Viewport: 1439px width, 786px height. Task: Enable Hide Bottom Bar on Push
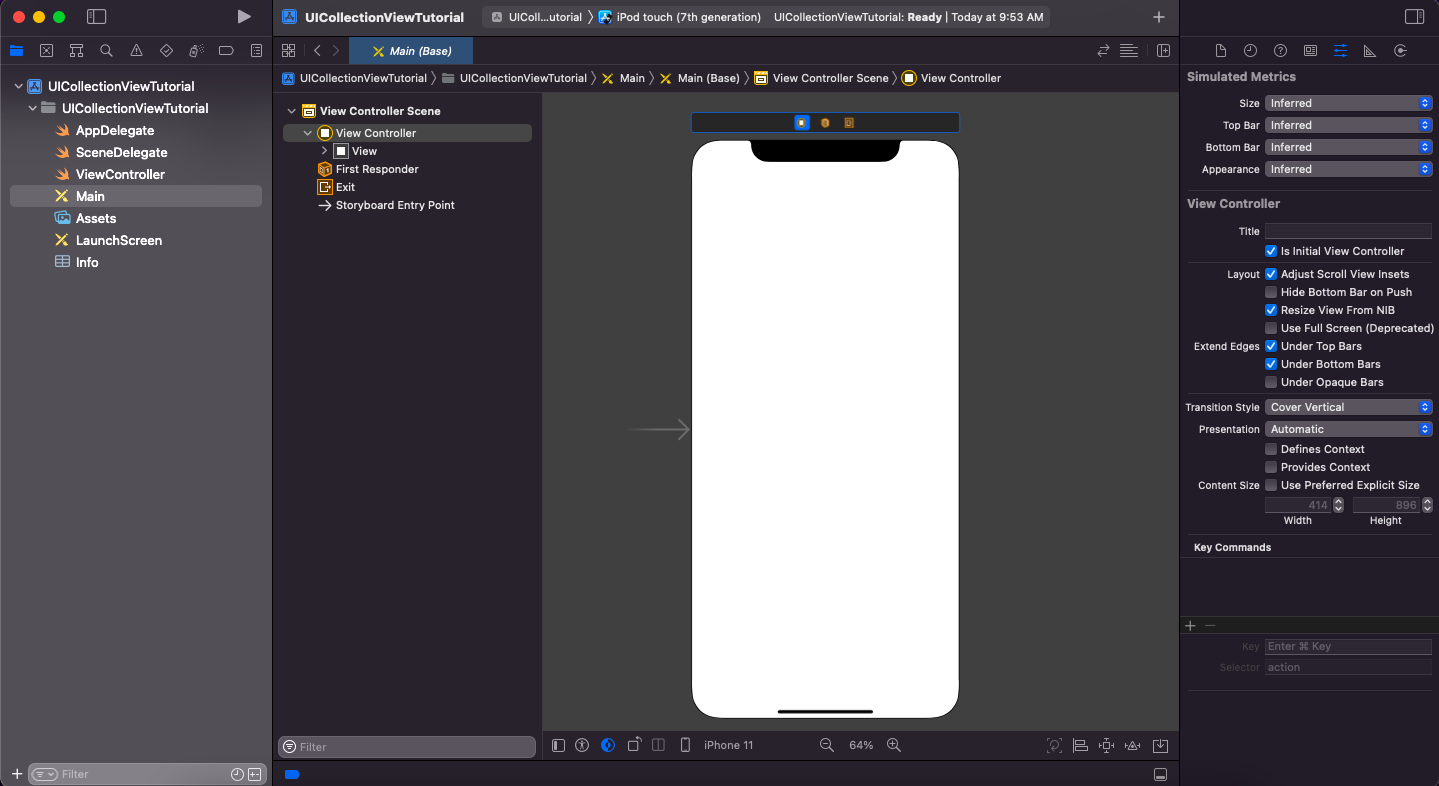point(1271,292)
